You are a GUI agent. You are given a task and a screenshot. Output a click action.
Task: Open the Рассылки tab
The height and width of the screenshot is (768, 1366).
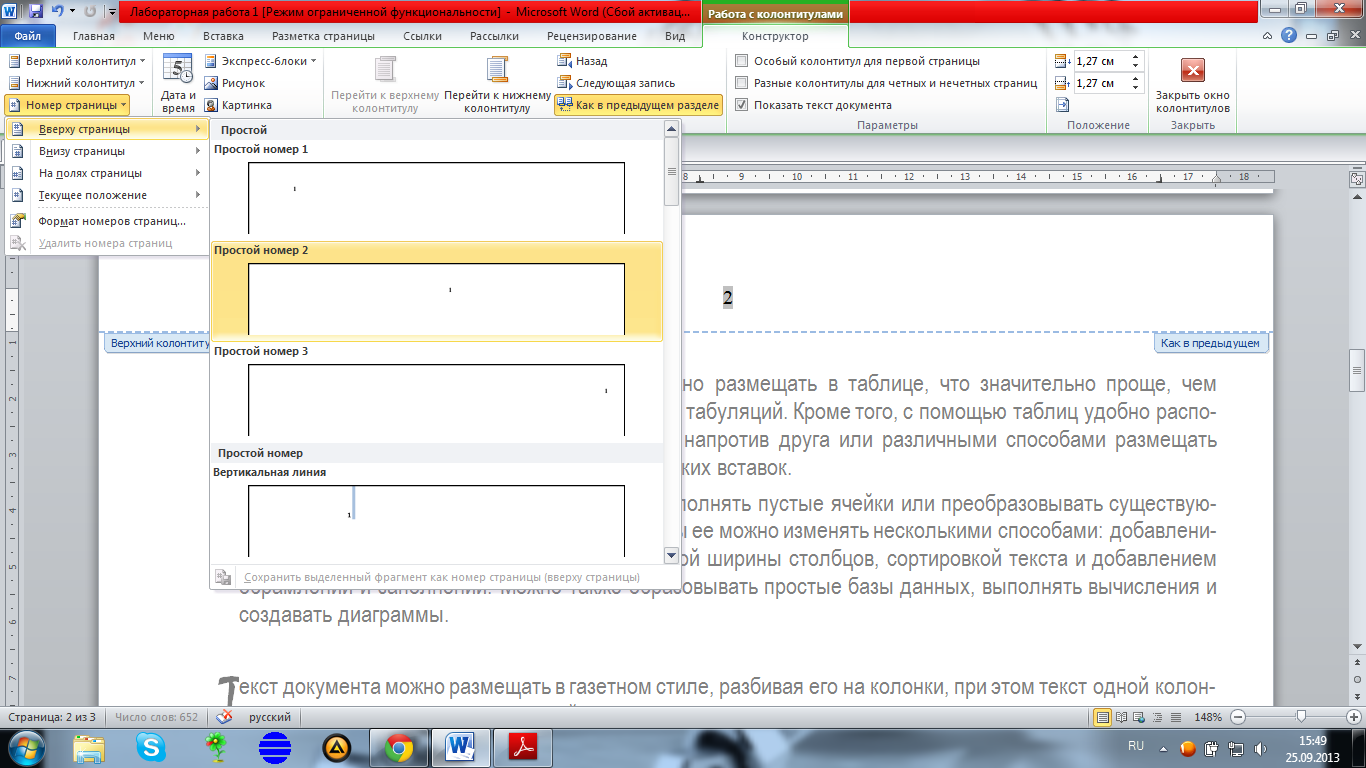coord(494,36)
